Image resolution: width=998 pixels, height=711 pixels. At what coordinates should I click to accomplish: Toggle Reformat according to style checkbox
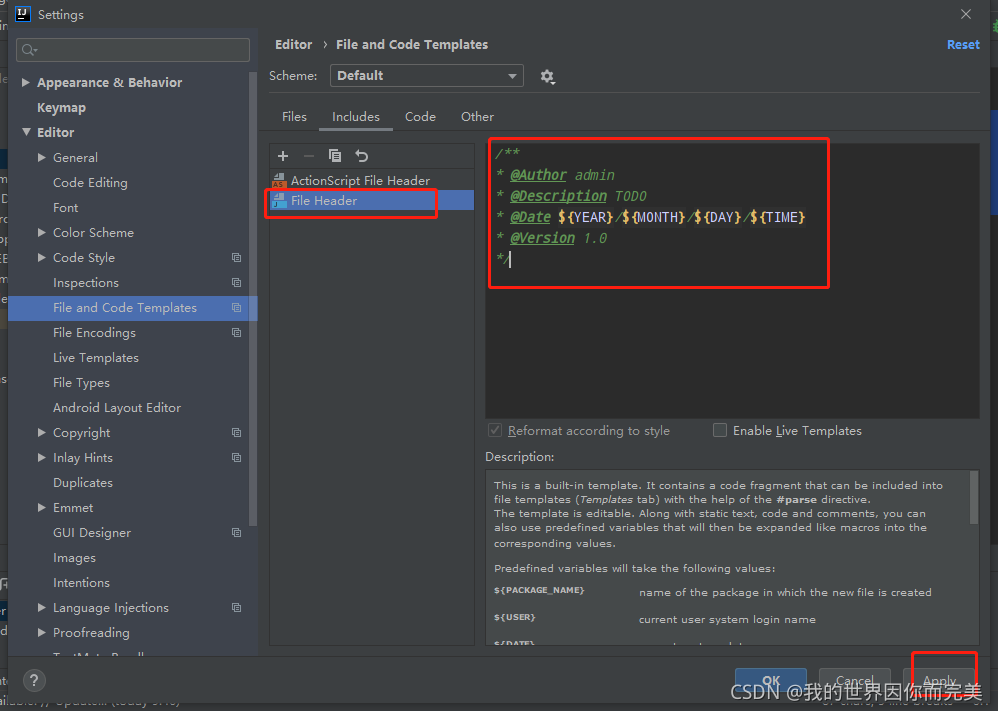pyautogui.click(x=495, y=430)
